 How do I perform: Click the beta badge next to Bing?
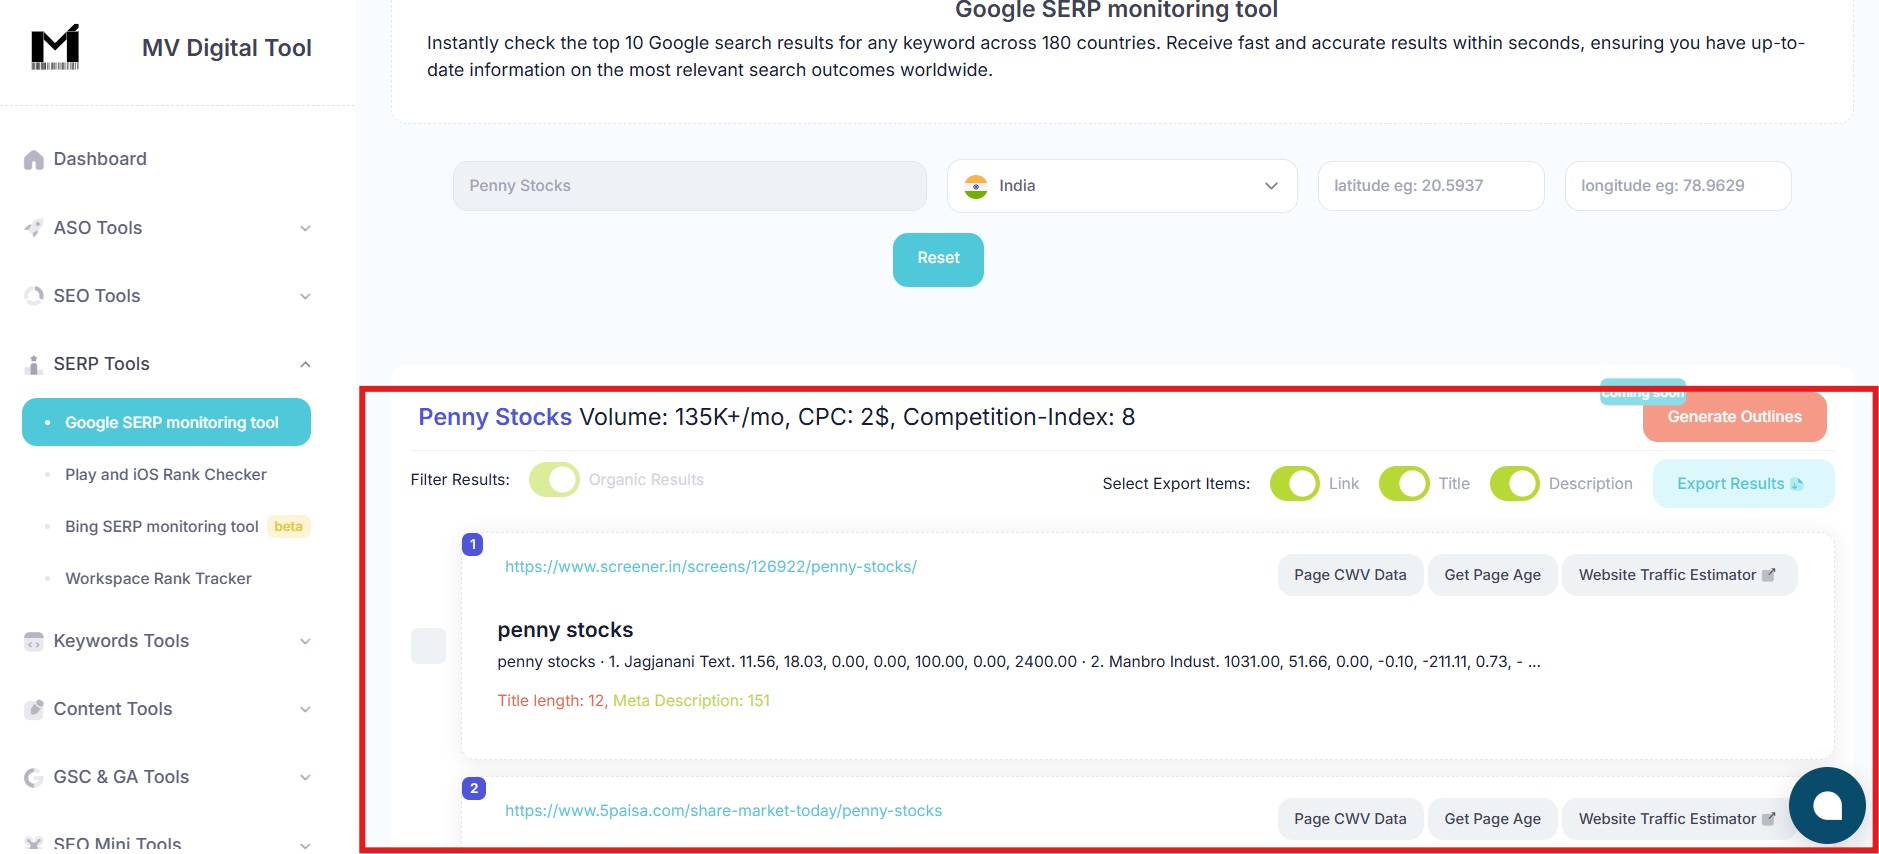click(288, 527)
